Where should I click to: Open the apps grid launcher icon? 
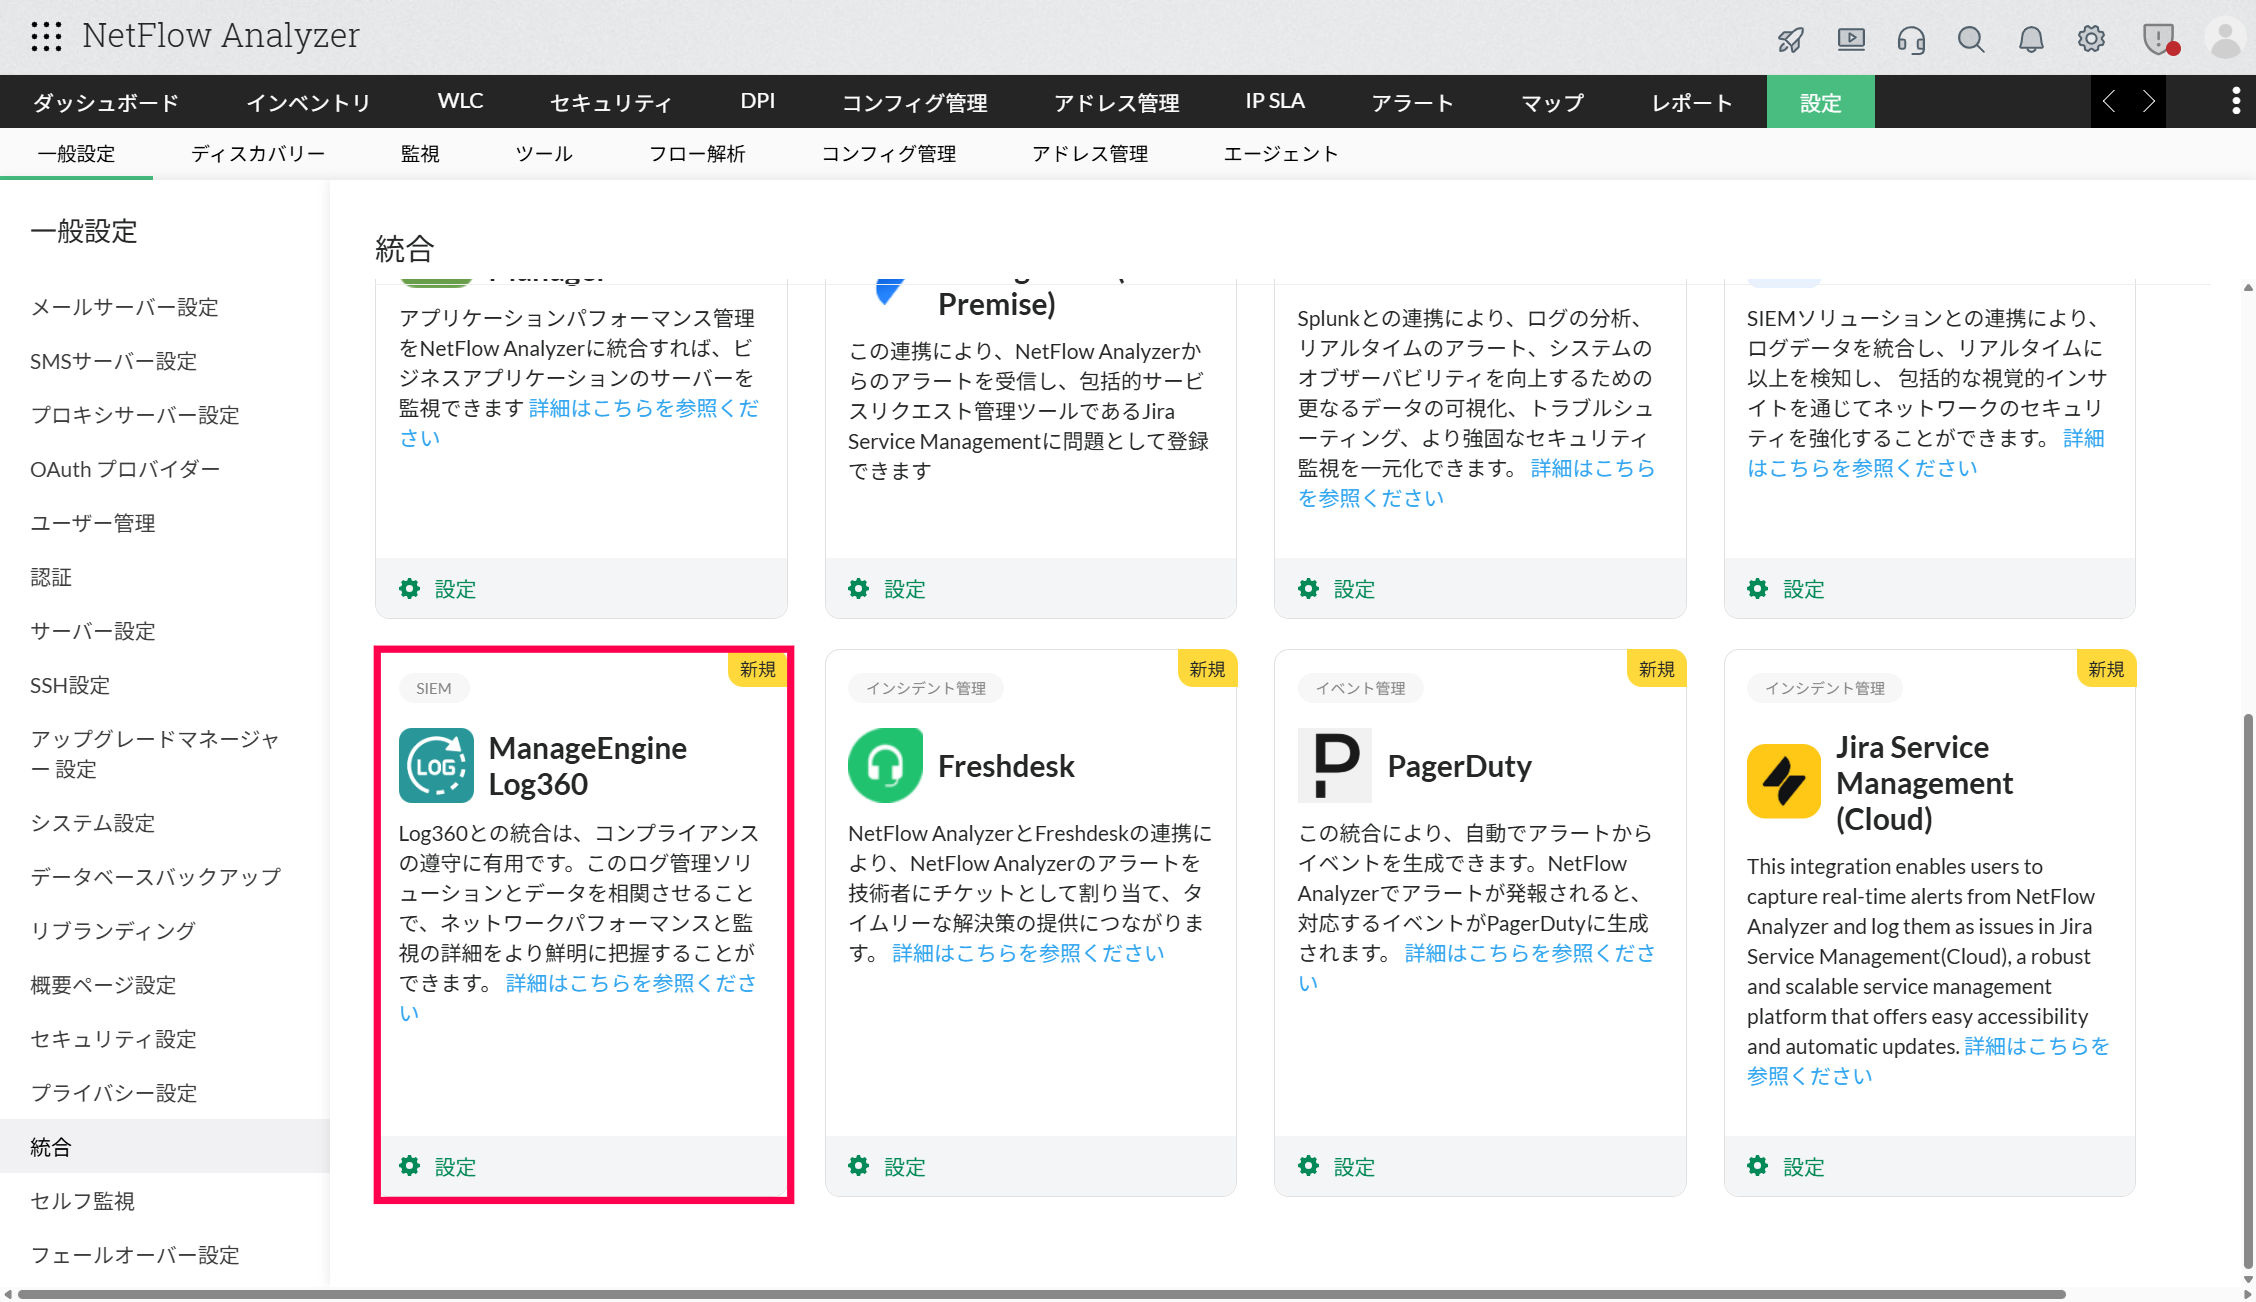[46, 37]
